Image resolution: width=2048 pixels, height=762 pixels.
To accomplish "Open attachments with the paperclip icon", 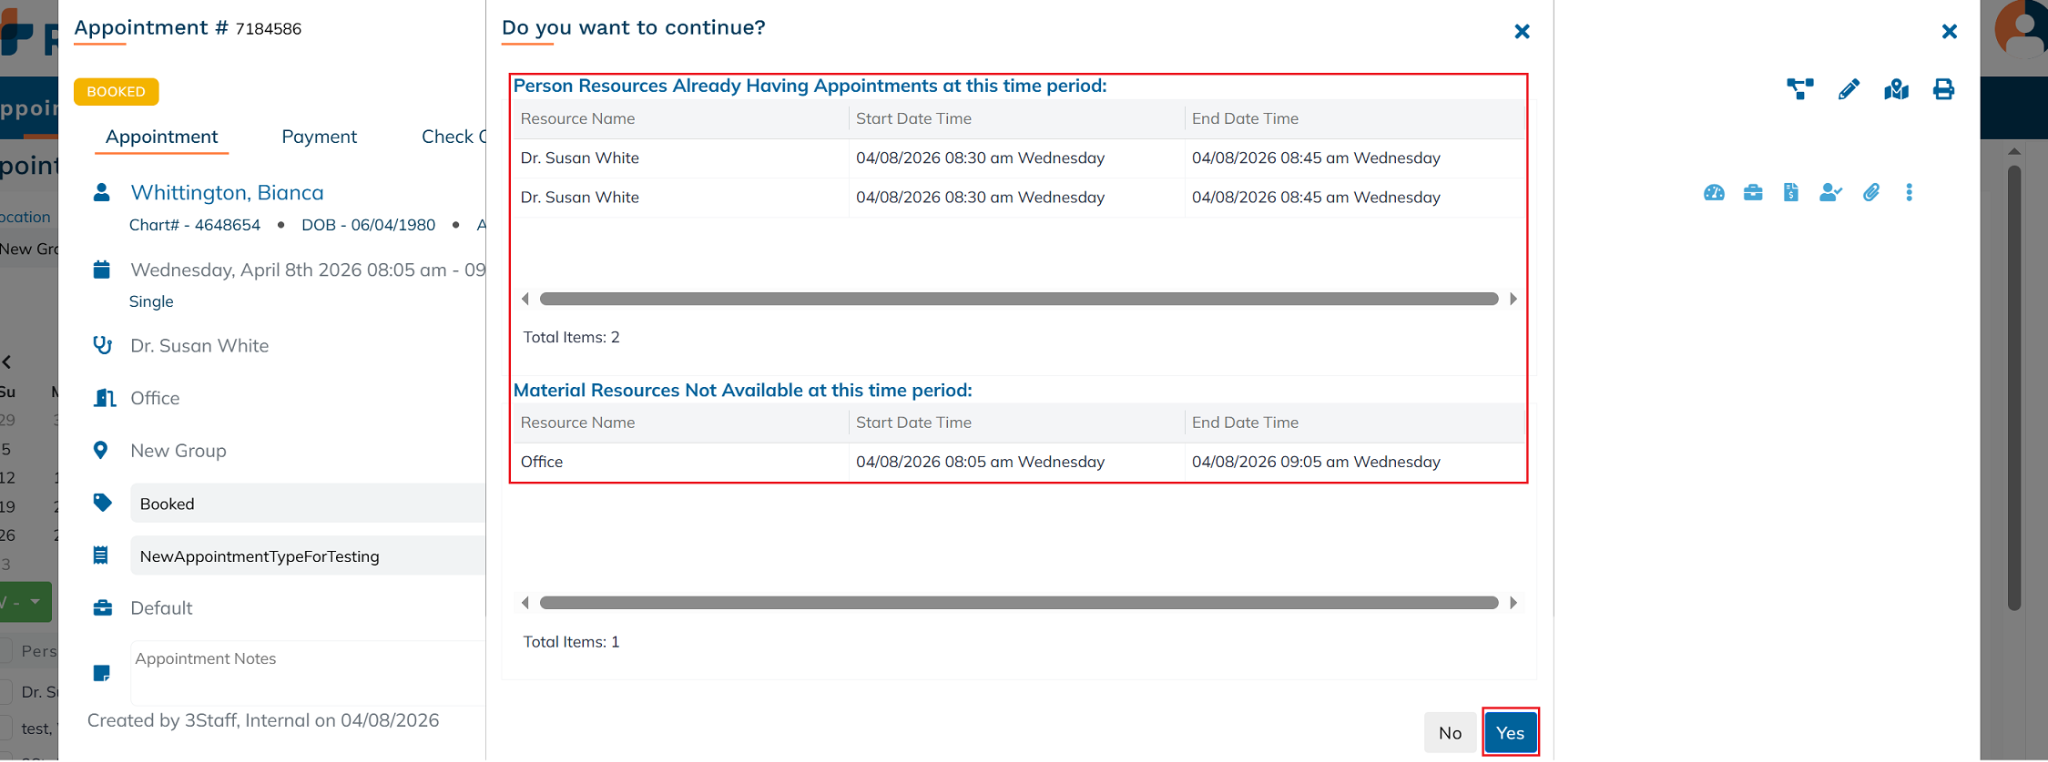I will 1871,193.
